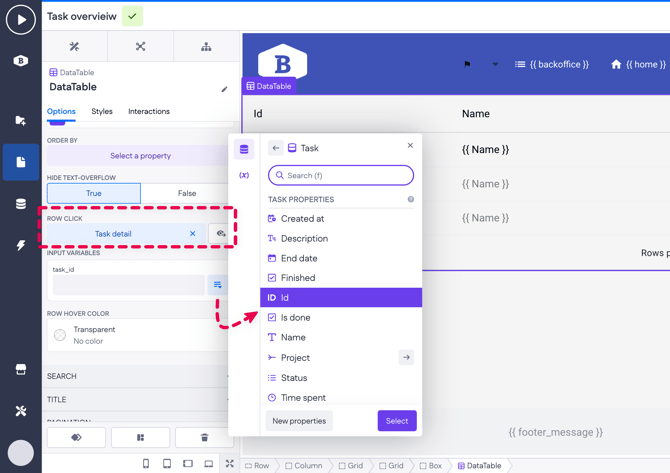Click the delete trash icon for component
670x473 pixels.
click(204, 437)
